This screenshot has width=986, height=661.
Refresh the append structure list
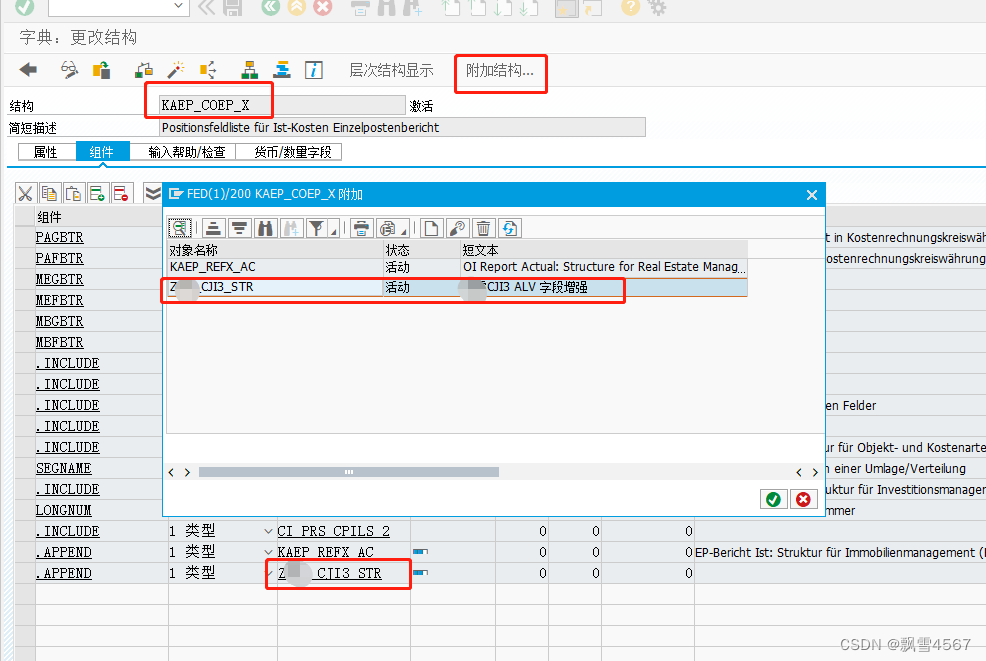click(509, 228)
